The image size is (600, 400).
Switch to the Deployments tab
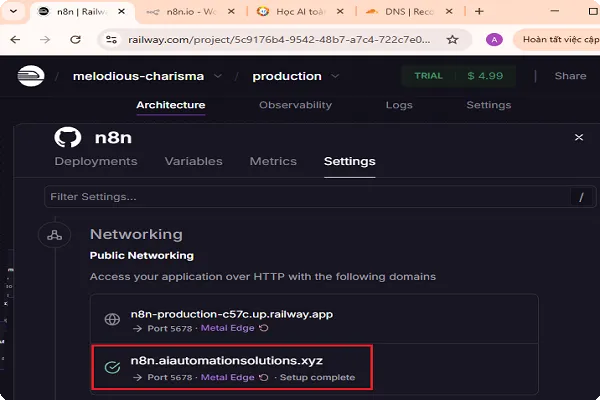tap(96, 161)
